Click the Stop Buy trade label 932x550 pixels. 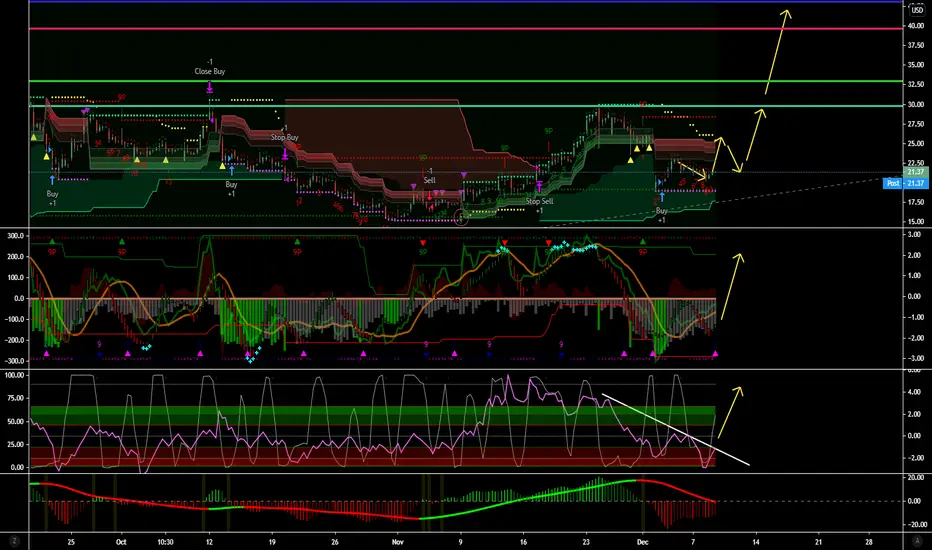click(x=285, y=137)
